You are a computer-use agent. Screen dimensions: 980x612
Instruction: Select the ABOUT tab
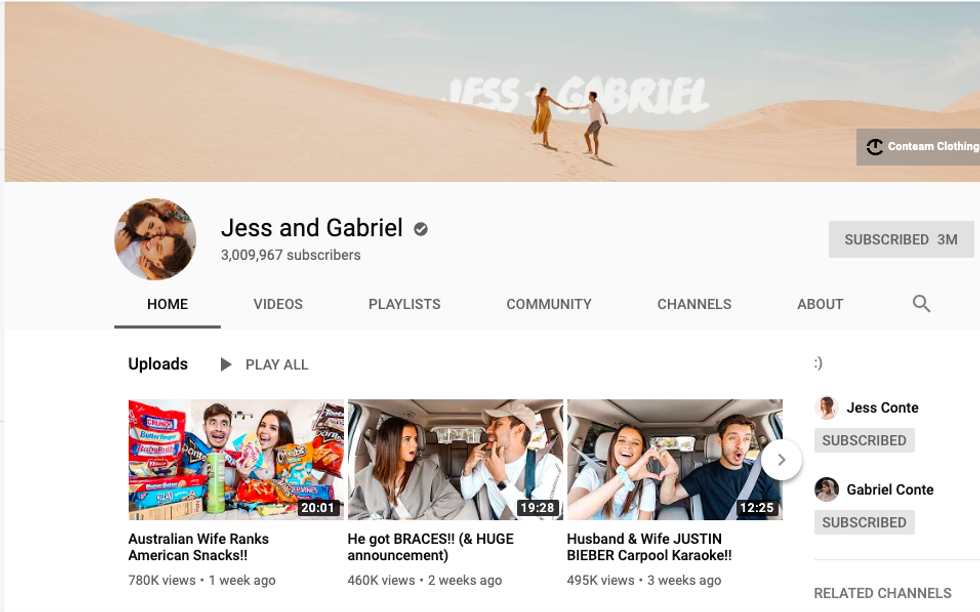point(819,304)
